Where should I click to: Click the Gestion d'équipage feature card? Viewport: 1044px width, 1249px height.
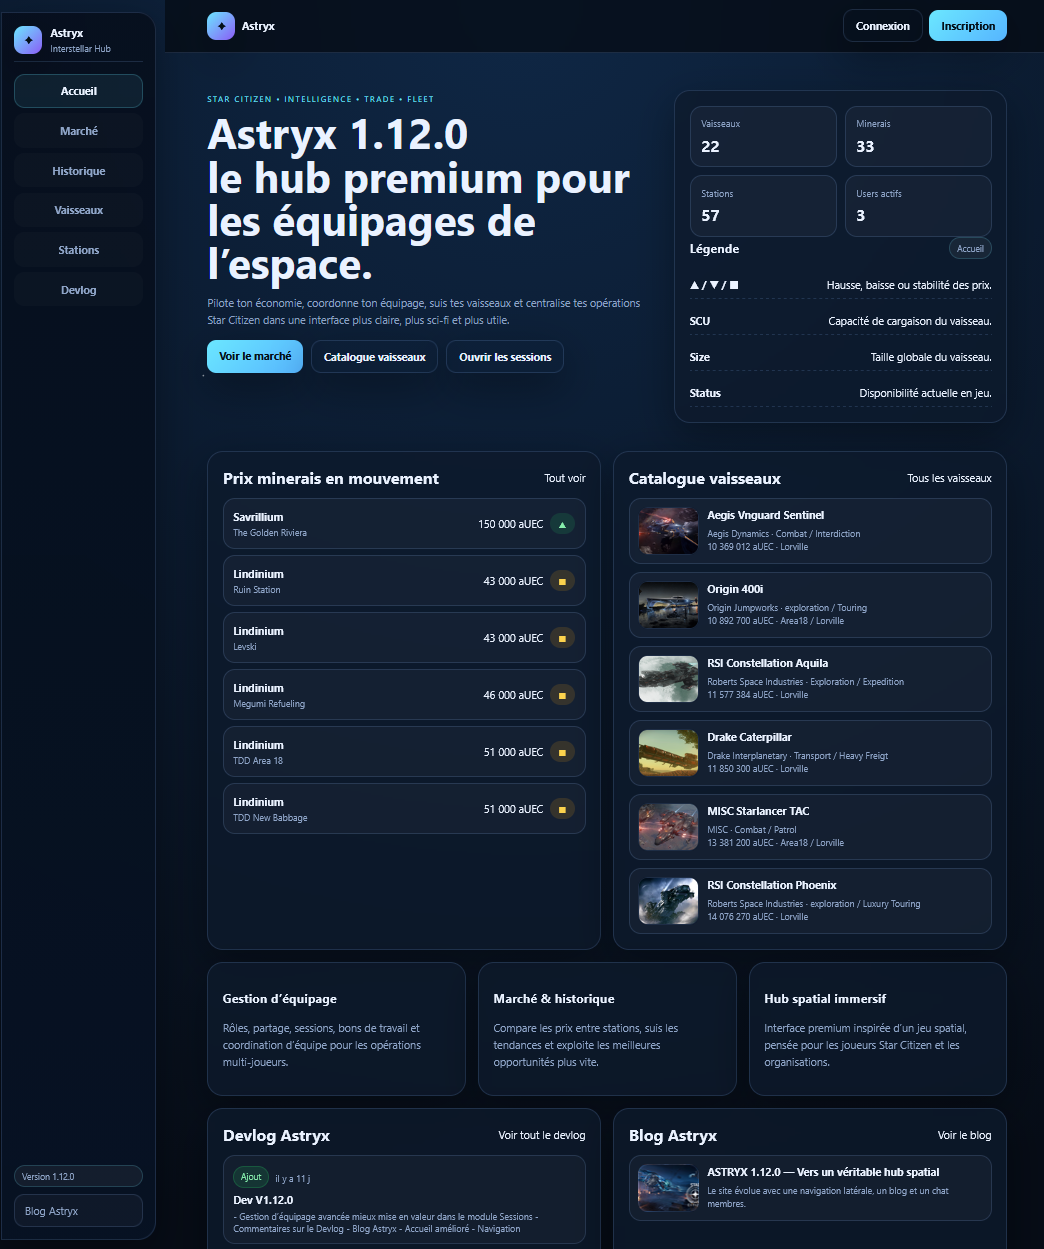coord(336,1029)
